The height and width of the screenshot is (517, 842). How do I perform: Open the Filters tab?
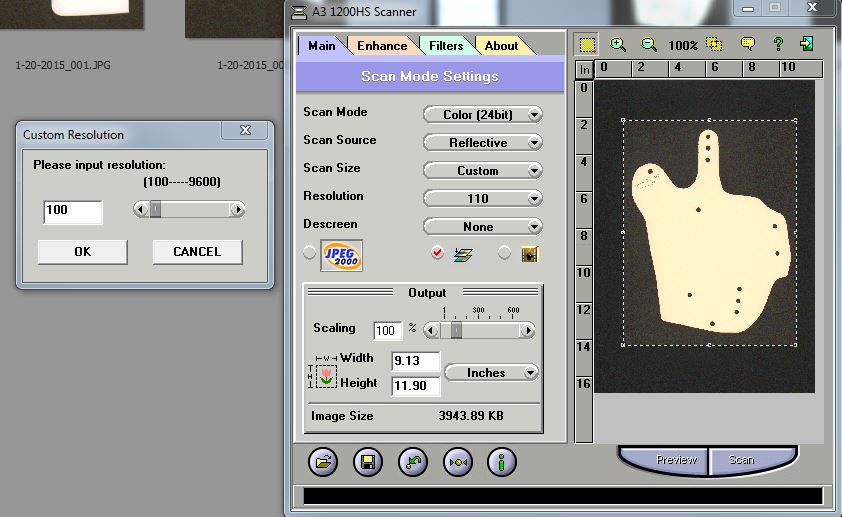click(x=446, y=46)
